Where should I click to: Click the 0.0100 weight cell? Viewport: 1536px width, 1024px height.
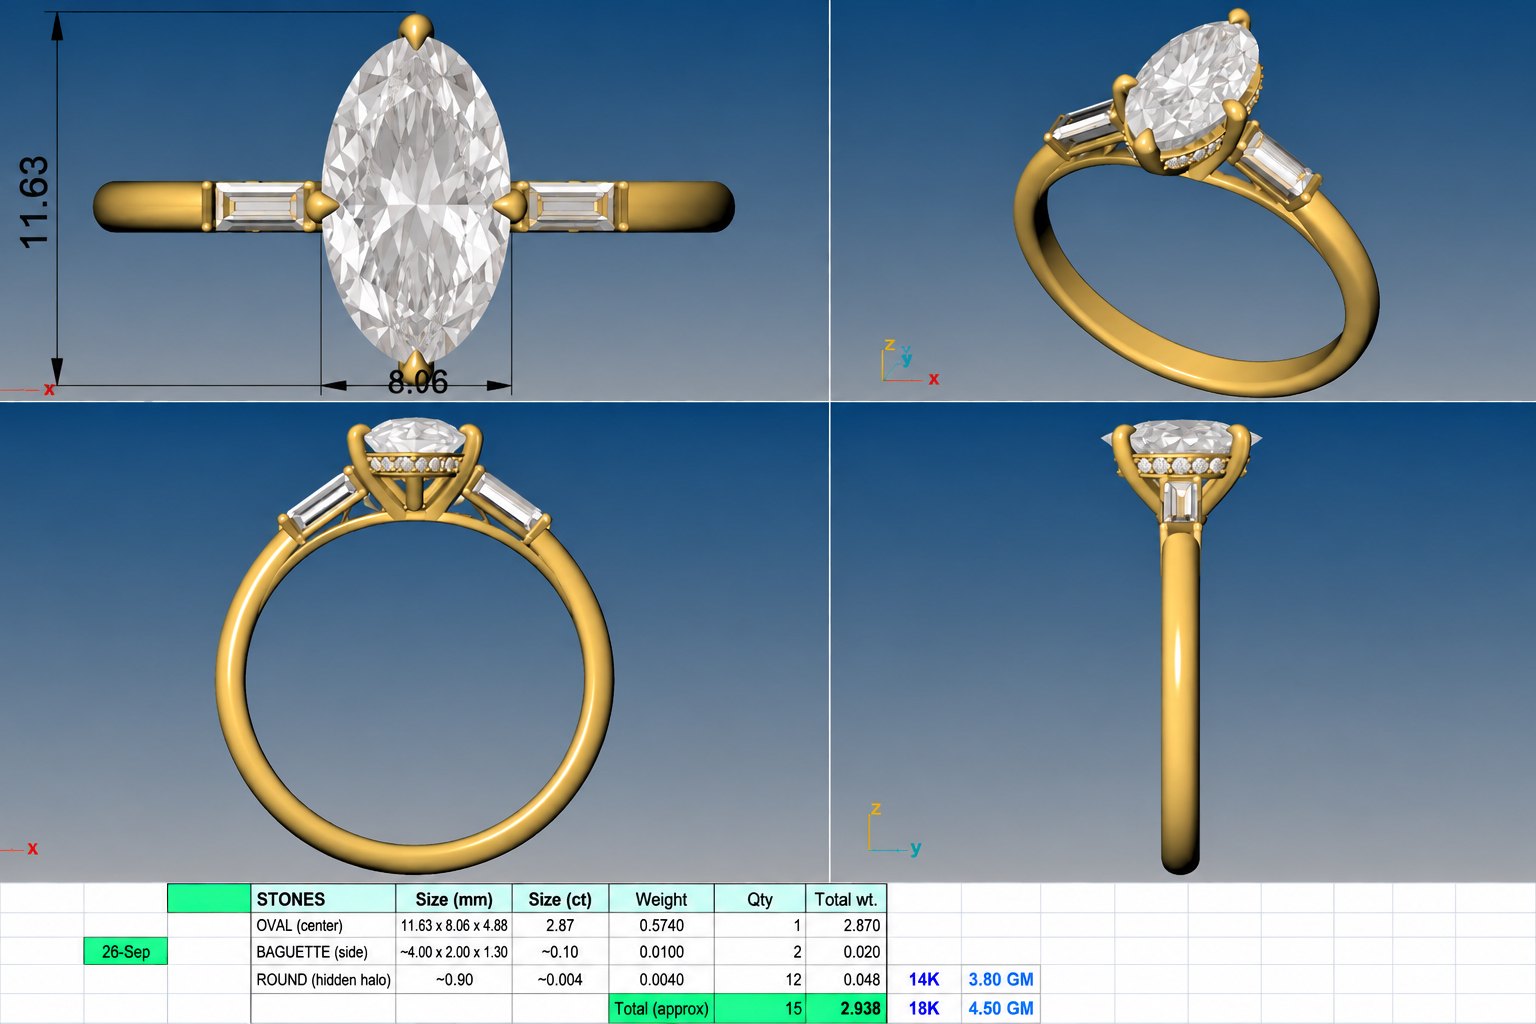(x=661, y=952)
